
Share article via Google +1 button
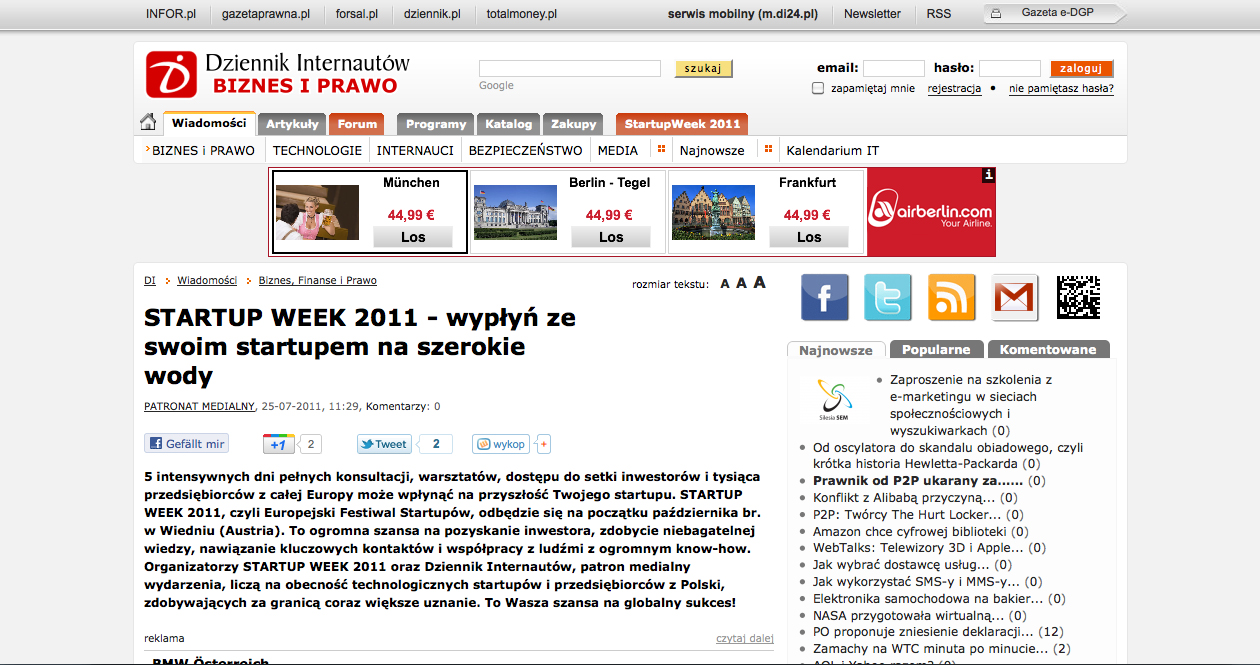(279, 444)
